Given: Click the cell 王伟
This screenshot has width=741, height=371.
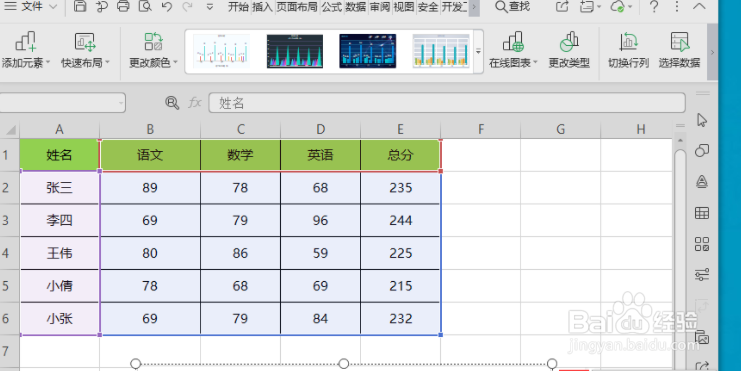Looking at the screenshot, I should (60, 253).
